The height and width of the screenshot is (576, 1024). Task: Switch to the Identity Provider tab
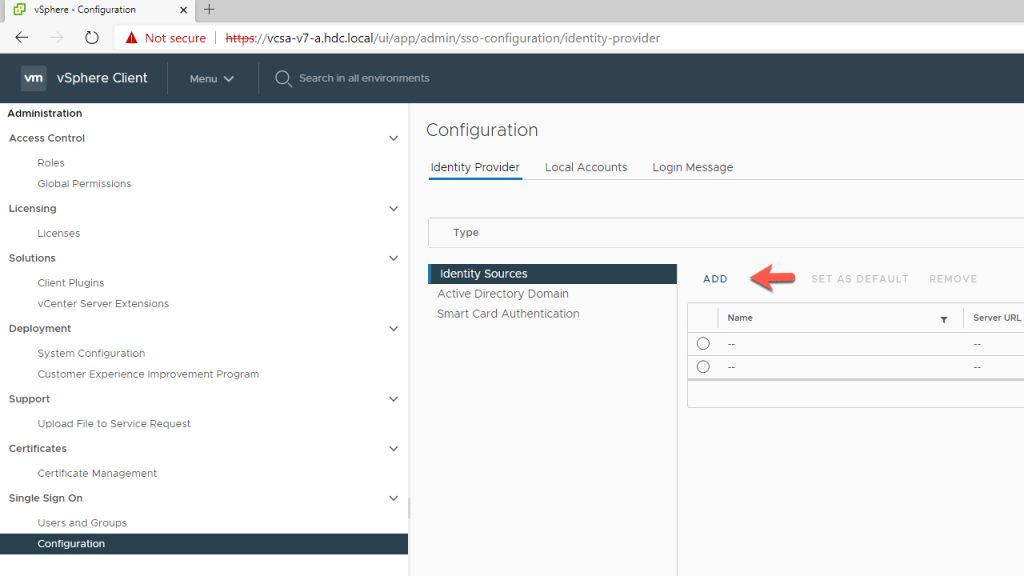475,167
